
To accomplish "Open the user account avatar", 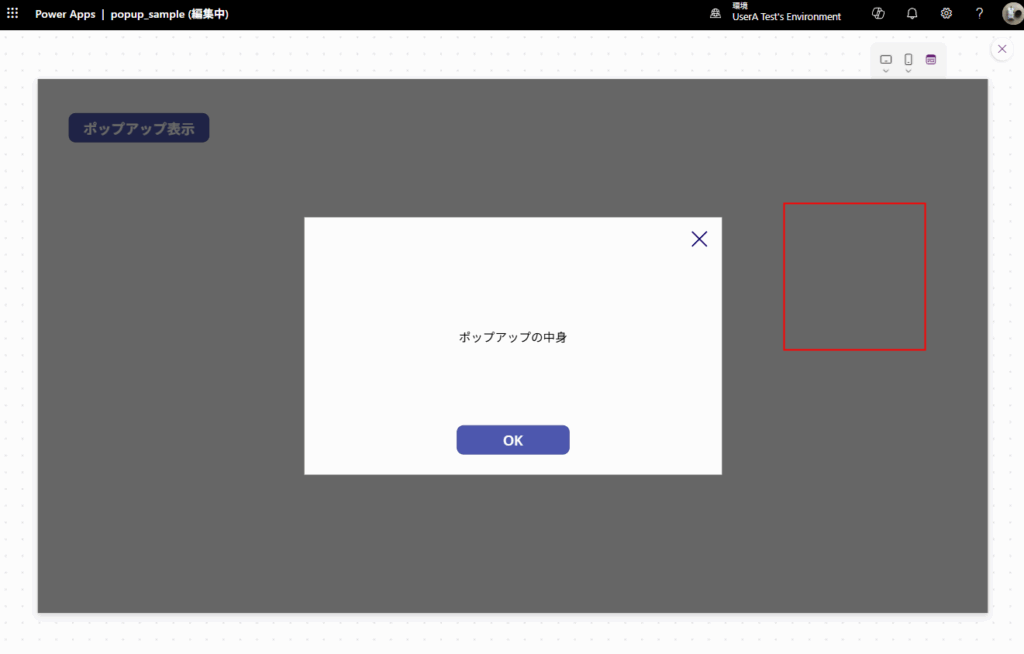I will click(1012, 14).
